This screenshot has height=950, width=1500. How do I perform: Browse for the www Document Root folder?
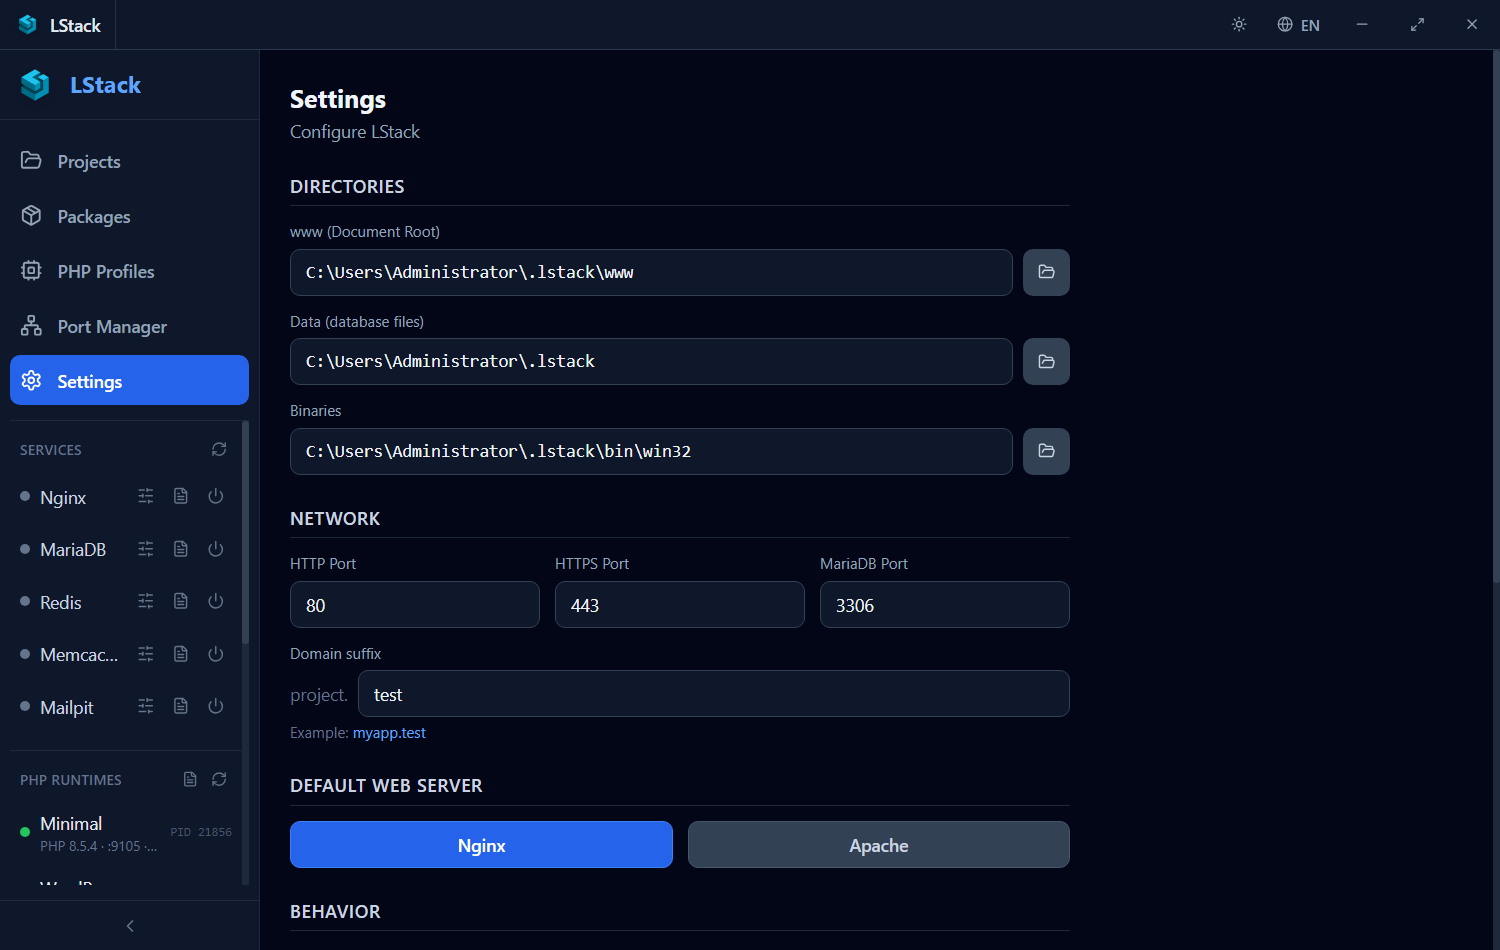1046,272
